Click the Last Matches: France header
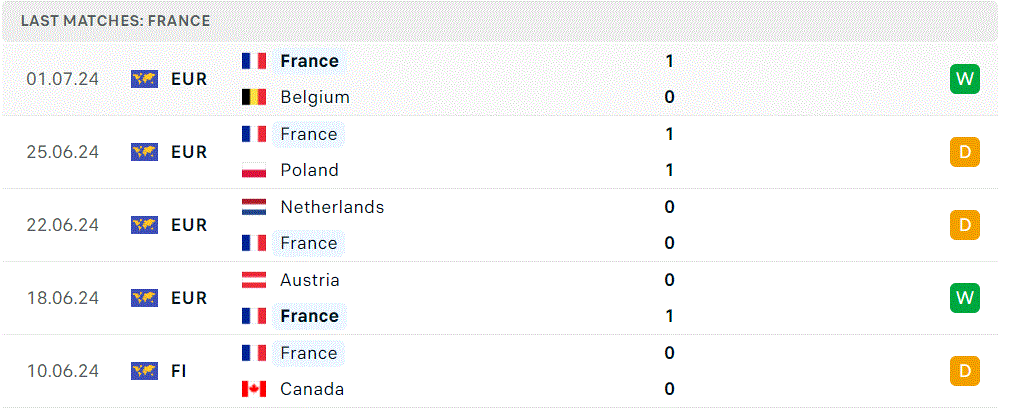The height and width of the screenshot is (410, 1016). pyautogui.click(x=115, y=21)
